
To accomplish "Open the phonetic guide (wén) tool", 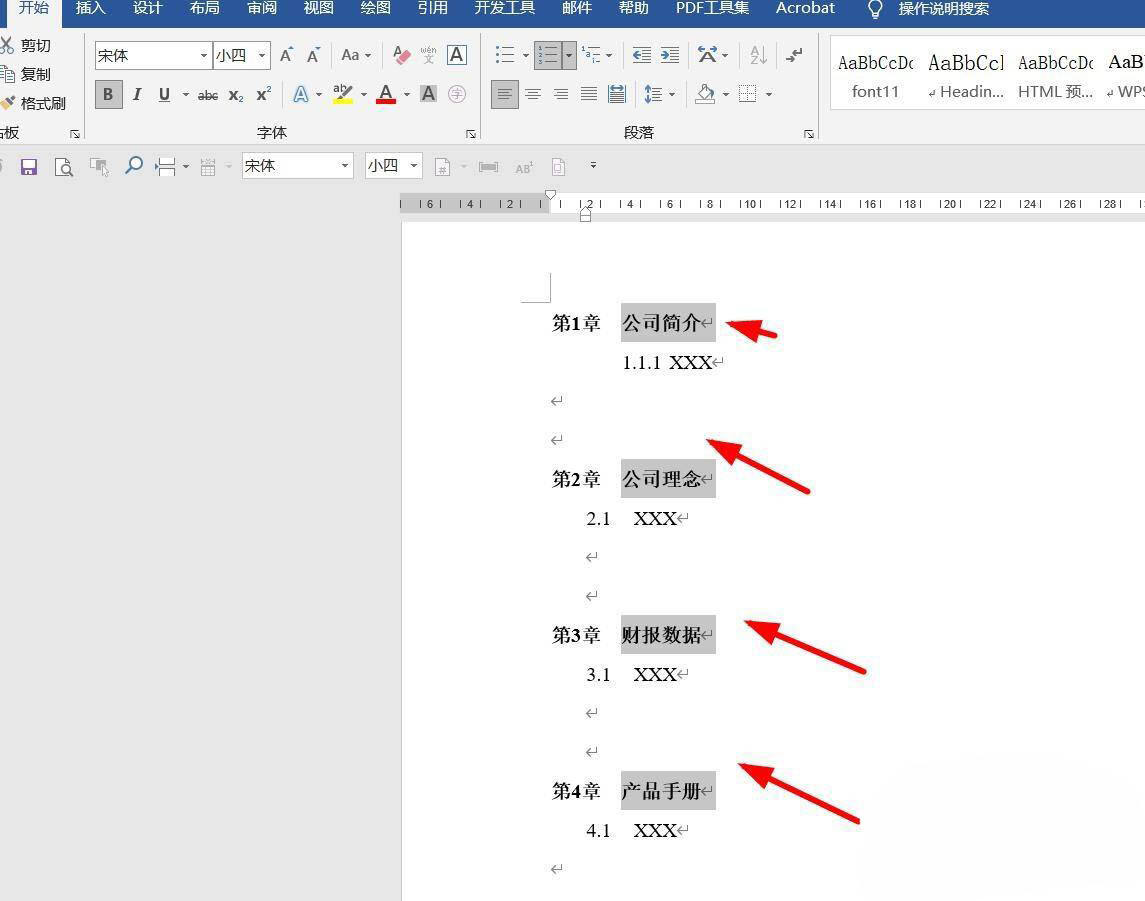I will [x=429, y=55].
